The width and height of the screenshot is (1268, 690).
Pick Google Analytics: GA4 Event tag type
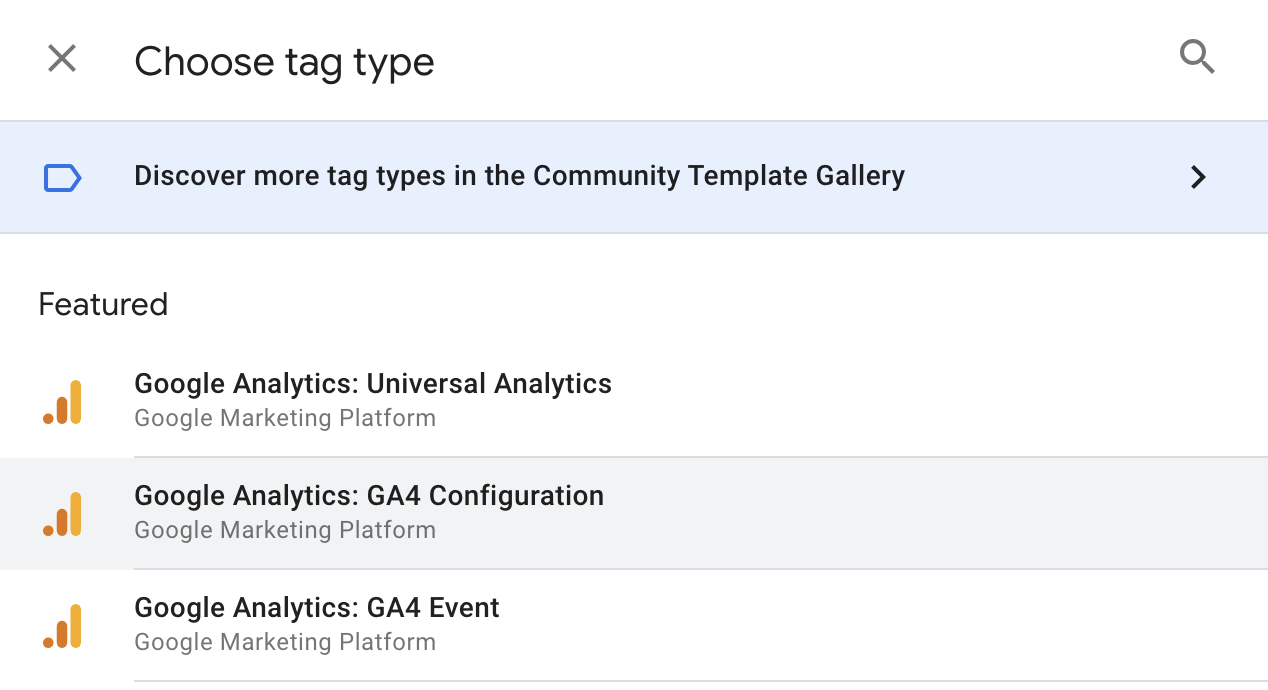[317, 608]
